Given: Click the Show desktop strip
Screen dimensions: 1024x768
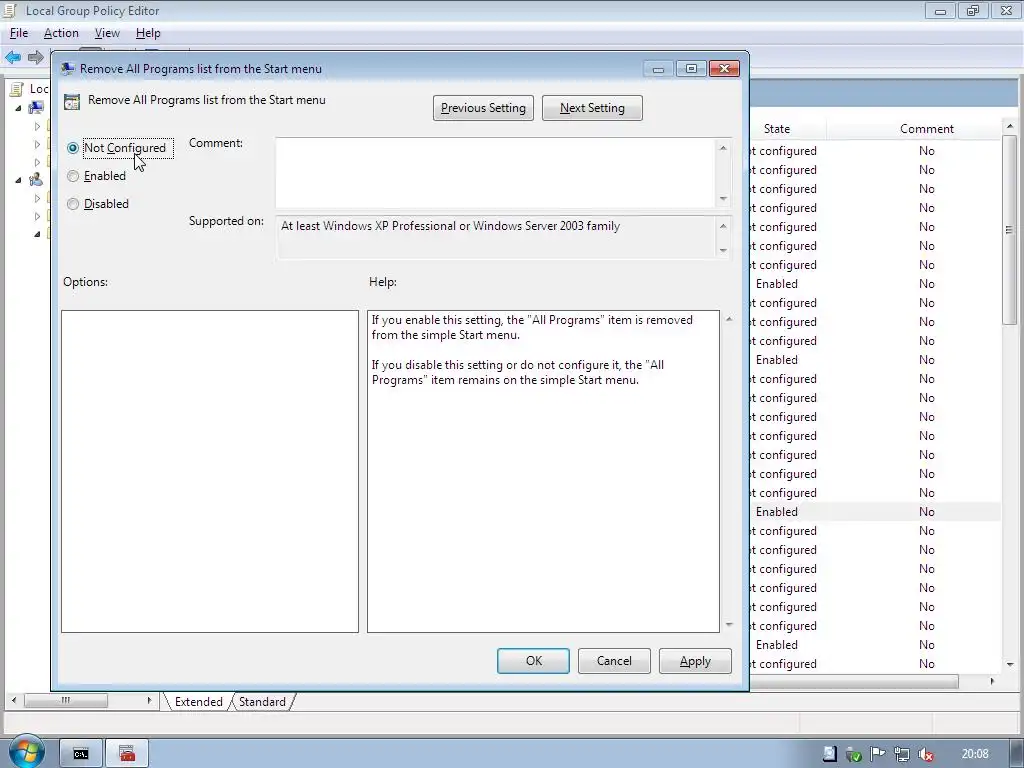Looking at the screenshot, I should click(1016, 753).
